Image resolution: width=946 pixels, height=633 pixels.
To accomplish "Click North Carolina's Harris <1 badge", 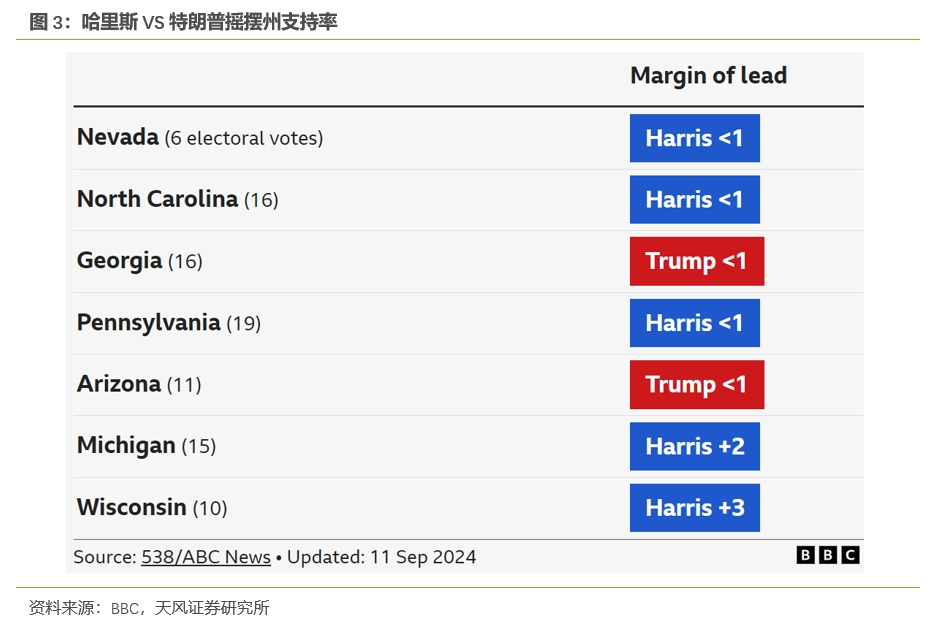I will tap(694, 200).
